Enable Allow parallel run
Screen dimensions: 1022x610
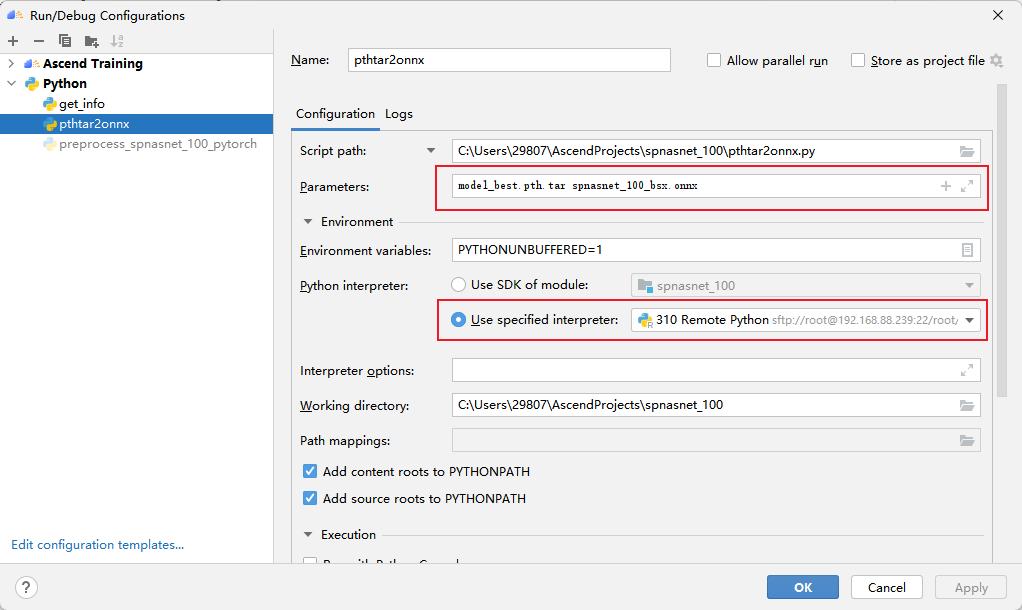[714, 60]
